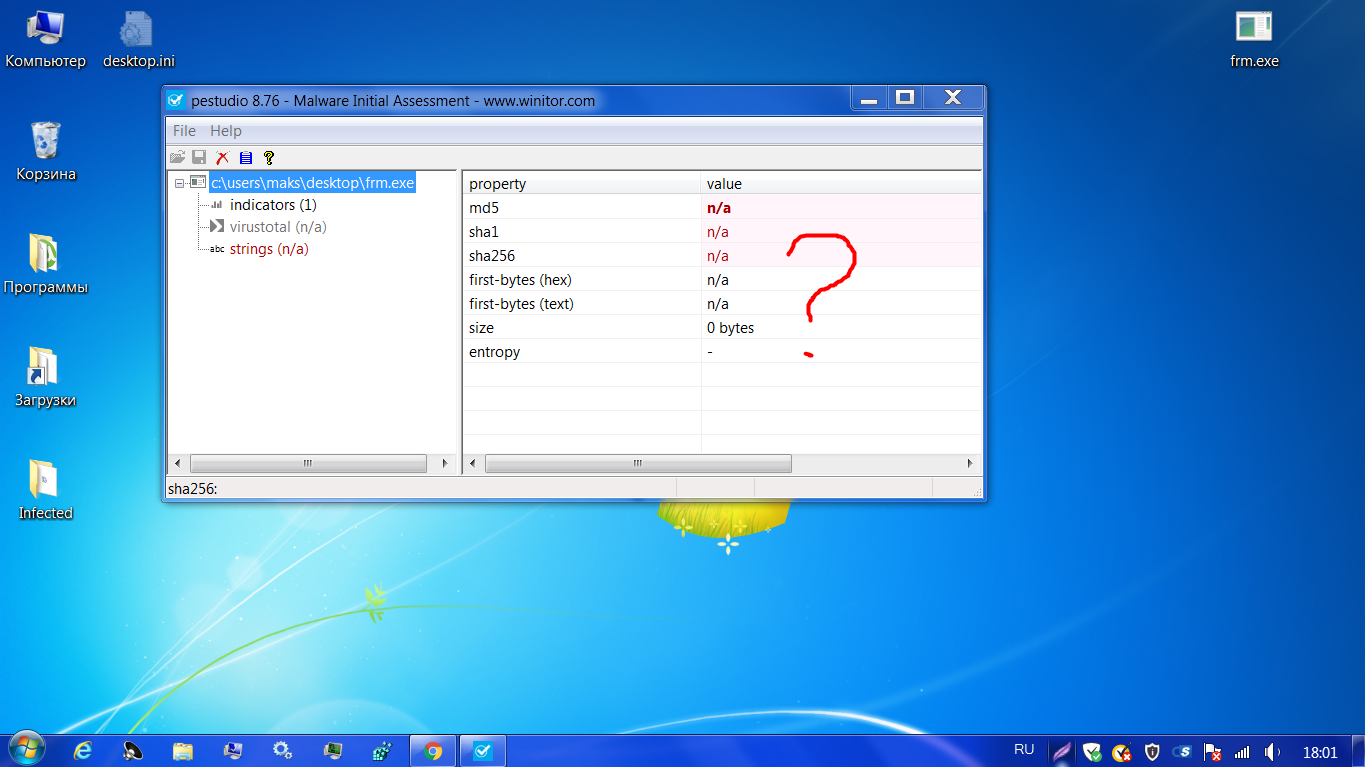Select the sha1 property row
Image resolution: width=1365 pixels, height=767 pixels.
point(722,232)
